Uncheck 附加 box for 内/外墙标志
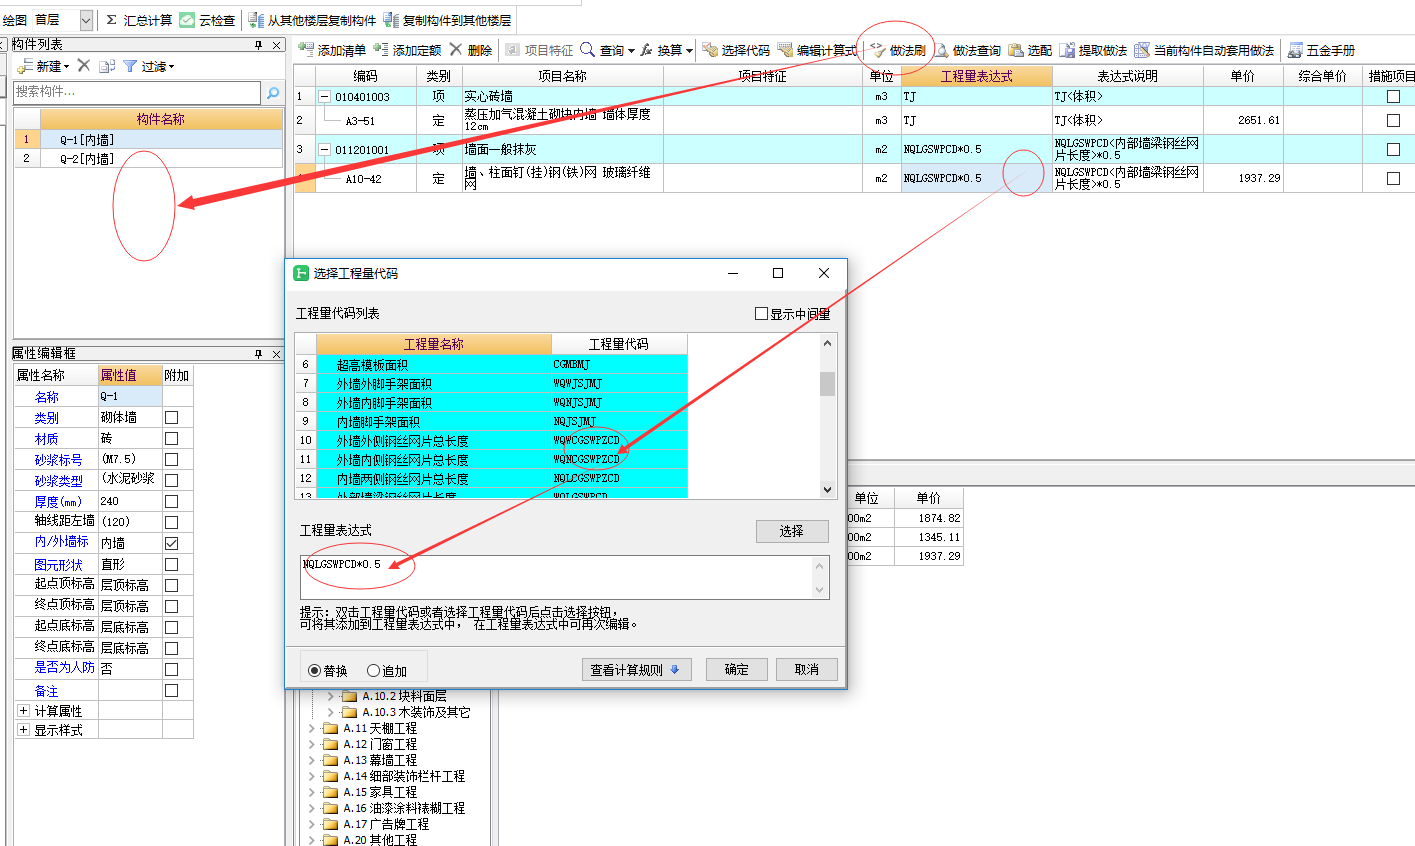This screenshot has width=1415, height=846. click(x=172, y=543)
